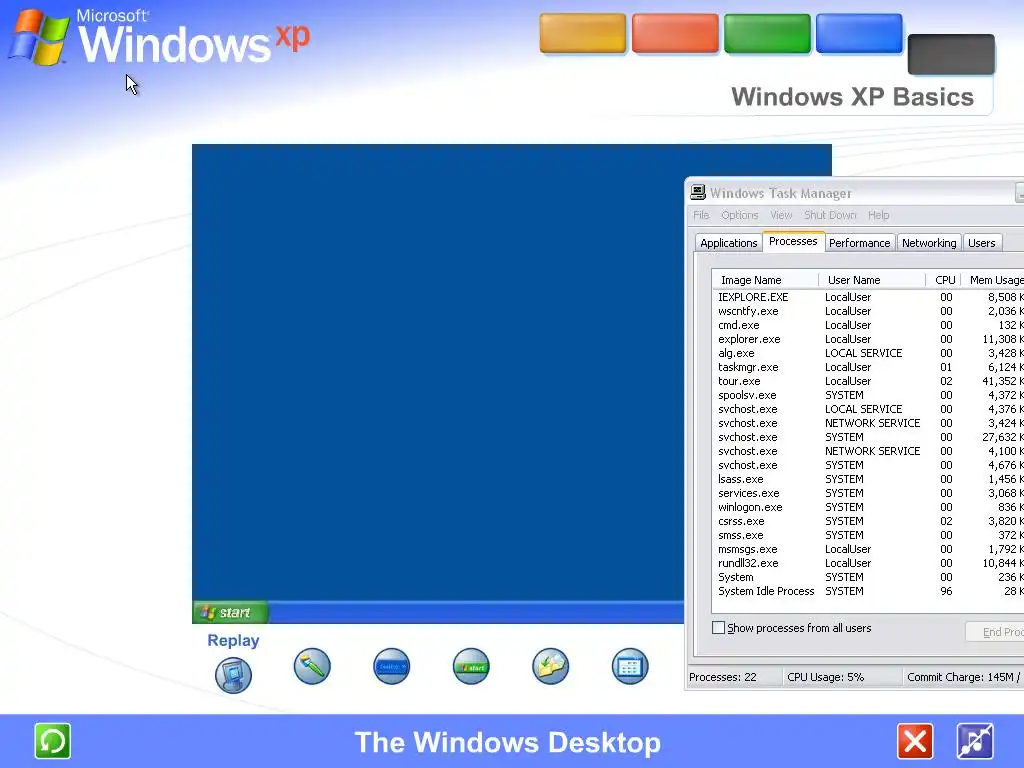
Task: Click the Replay label
Action: 233,641
